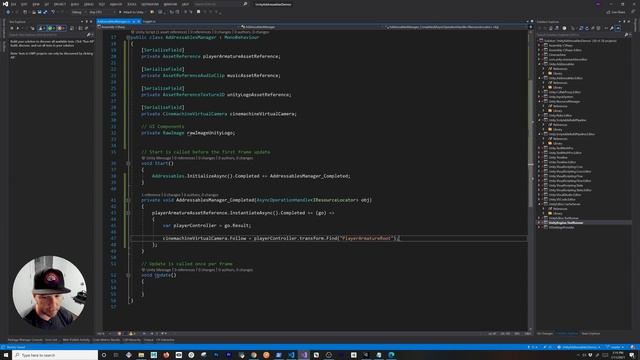Toggle the total tests filter in Test Explorer
The height and width of the screenshot is (360, 640).
[x=42, y=28]
